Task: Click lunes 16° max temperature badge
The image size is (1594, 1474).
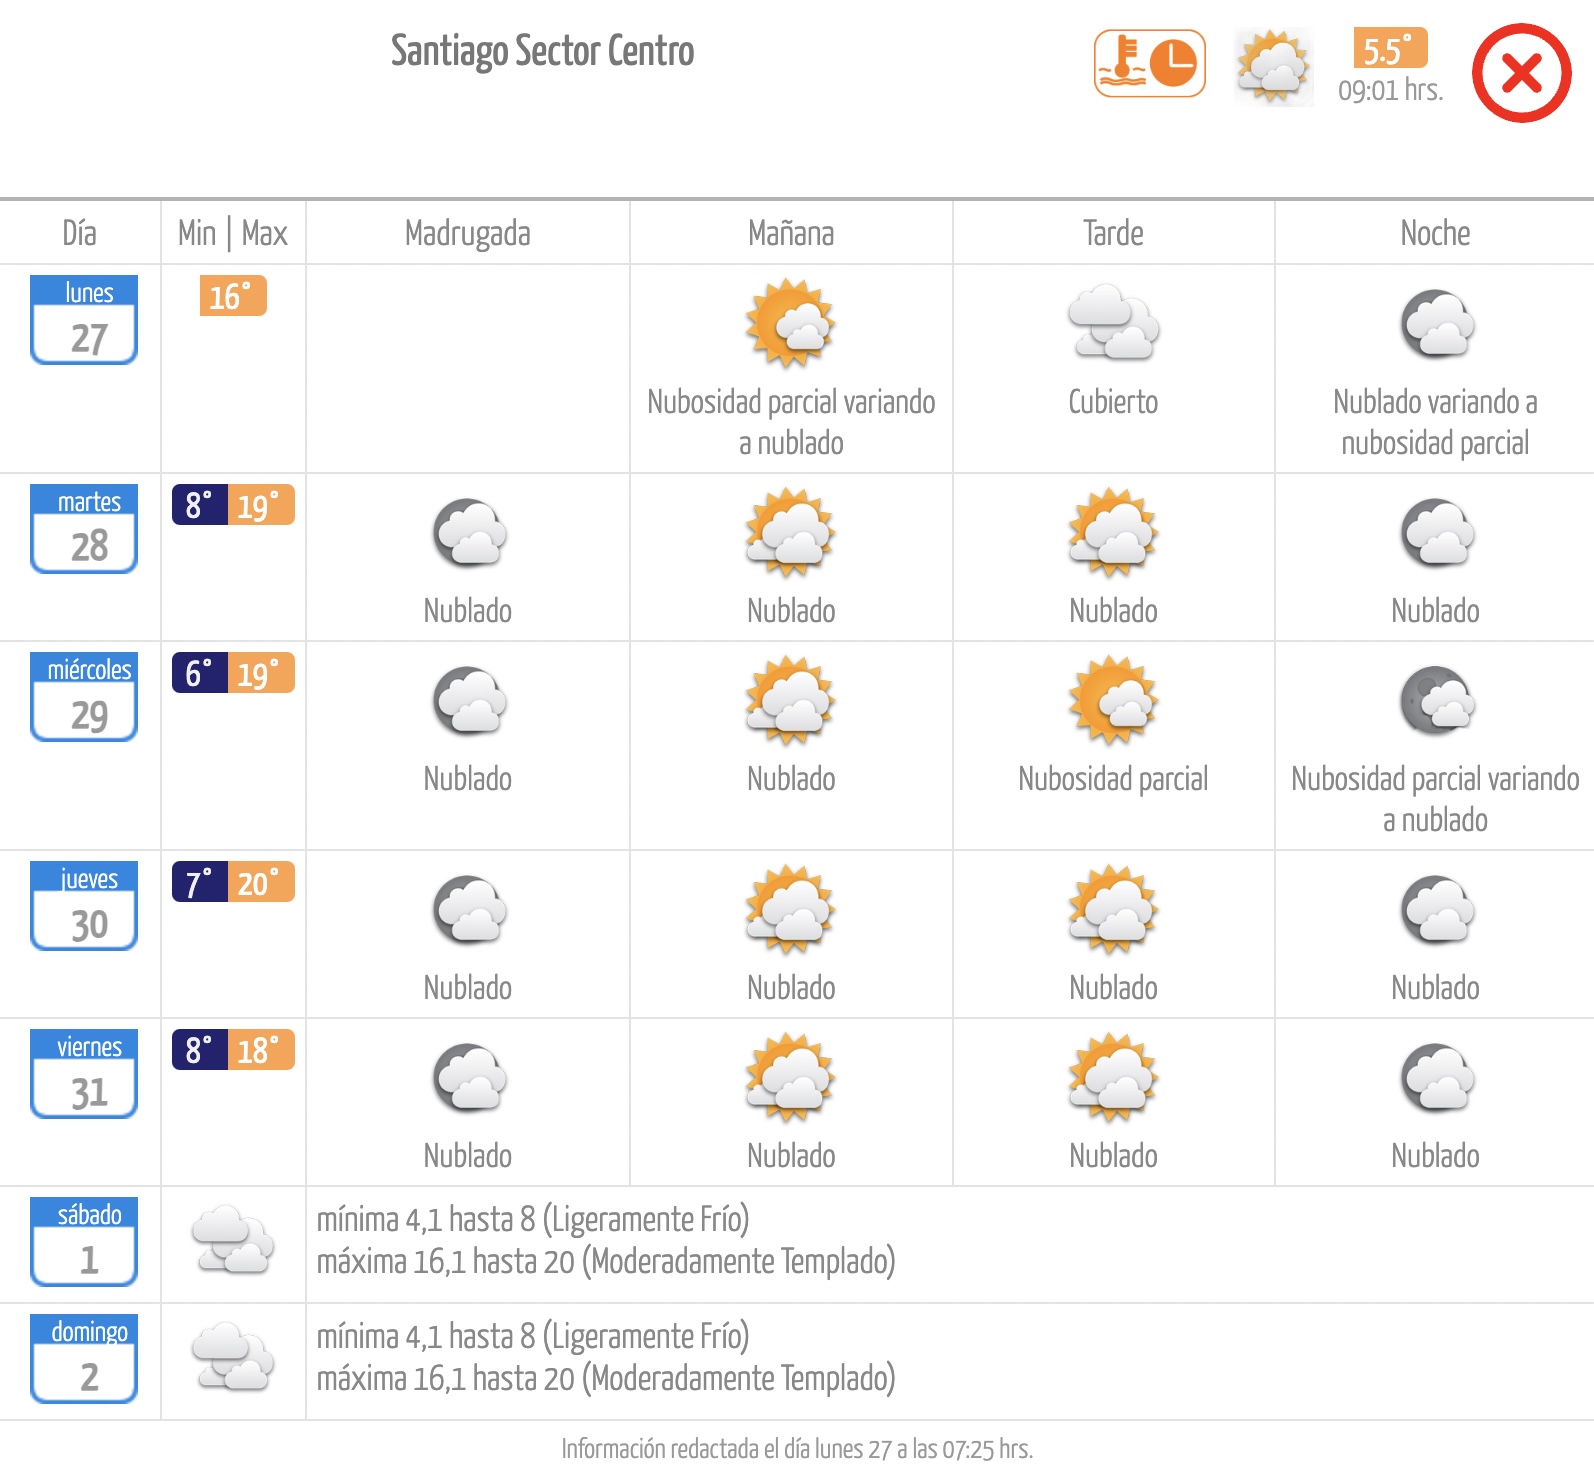Action: pyautogui.click(x=233, y=296)
